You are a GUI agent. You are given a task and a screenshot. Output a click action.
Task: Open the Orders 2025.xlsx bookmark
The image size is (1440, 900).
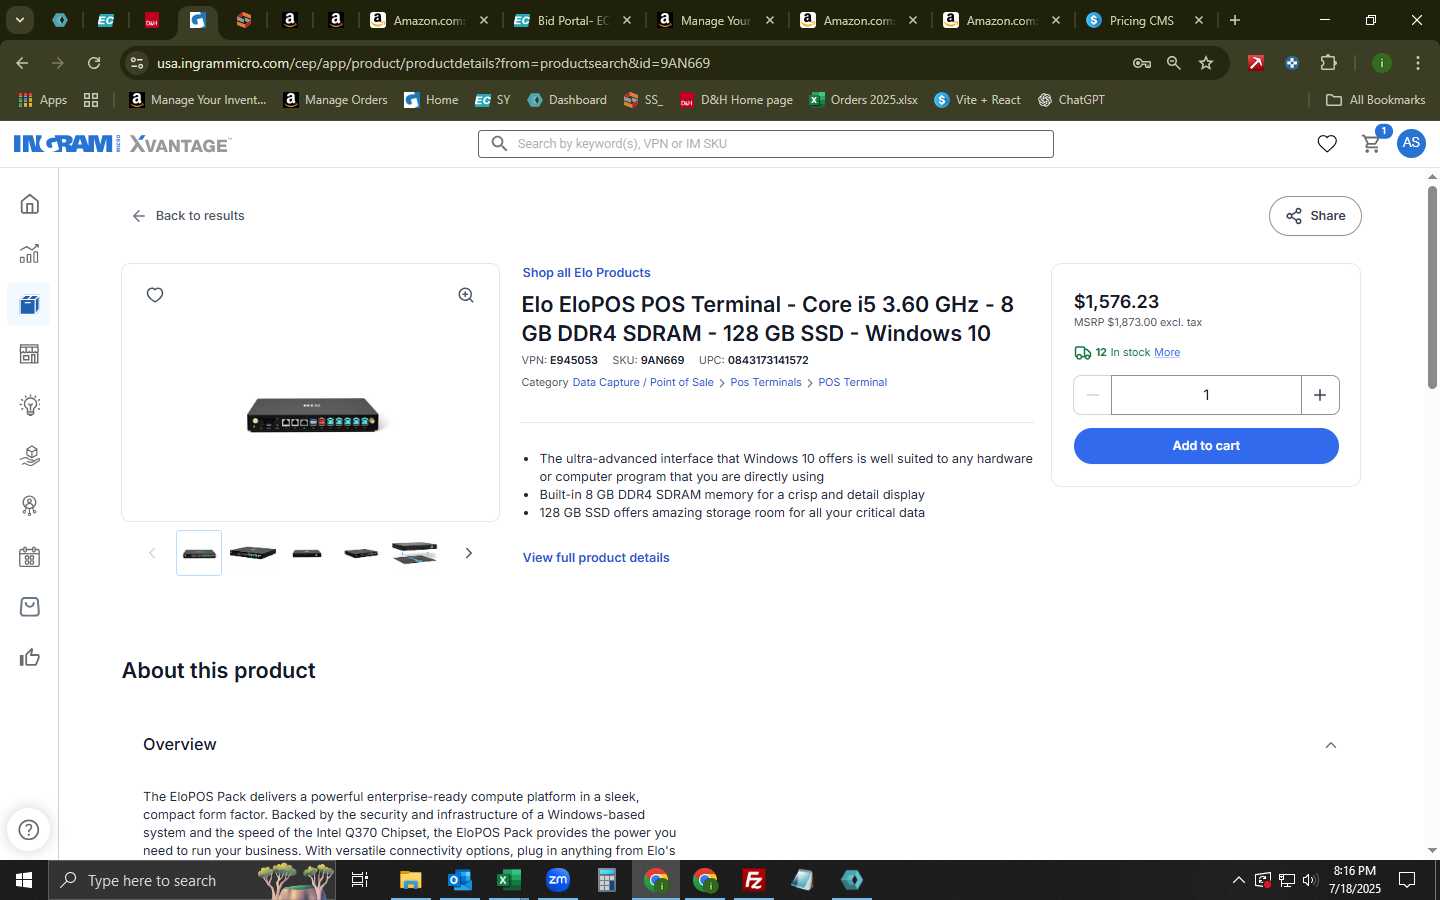coord(863,100)
